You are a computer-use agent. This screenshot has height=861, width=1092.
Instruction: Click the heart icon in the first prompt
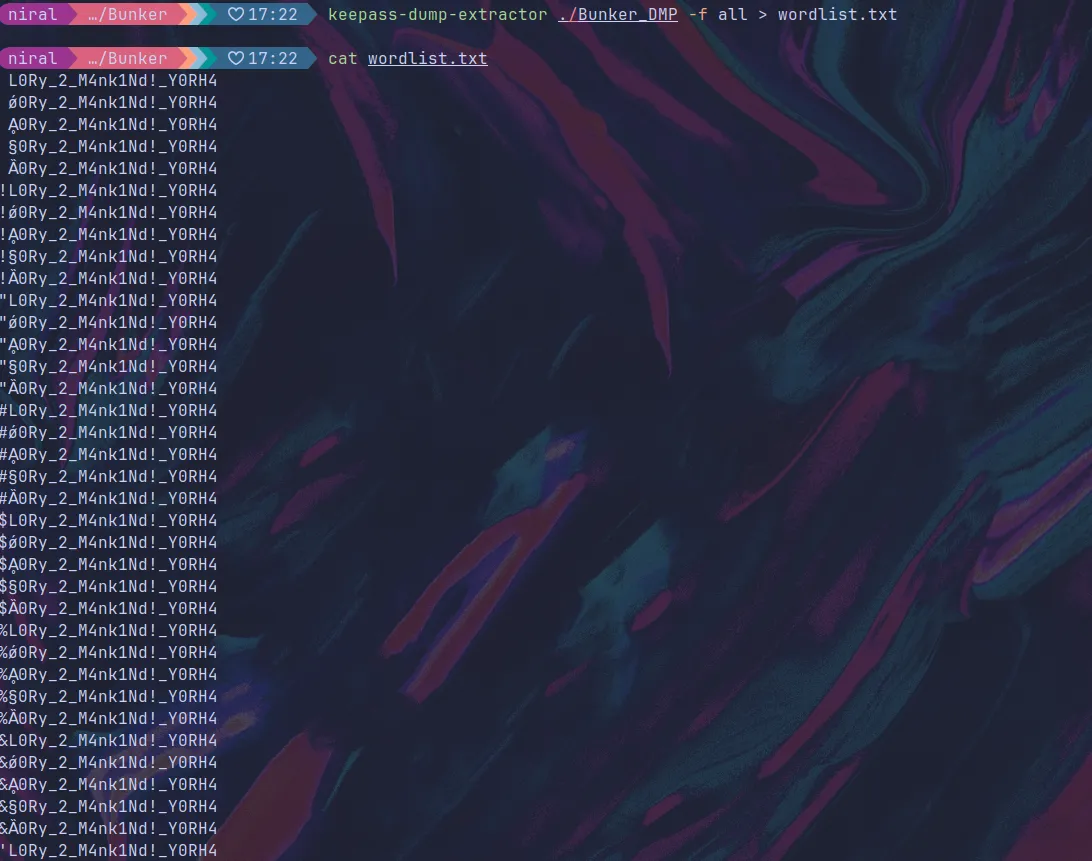click(236, 14)
